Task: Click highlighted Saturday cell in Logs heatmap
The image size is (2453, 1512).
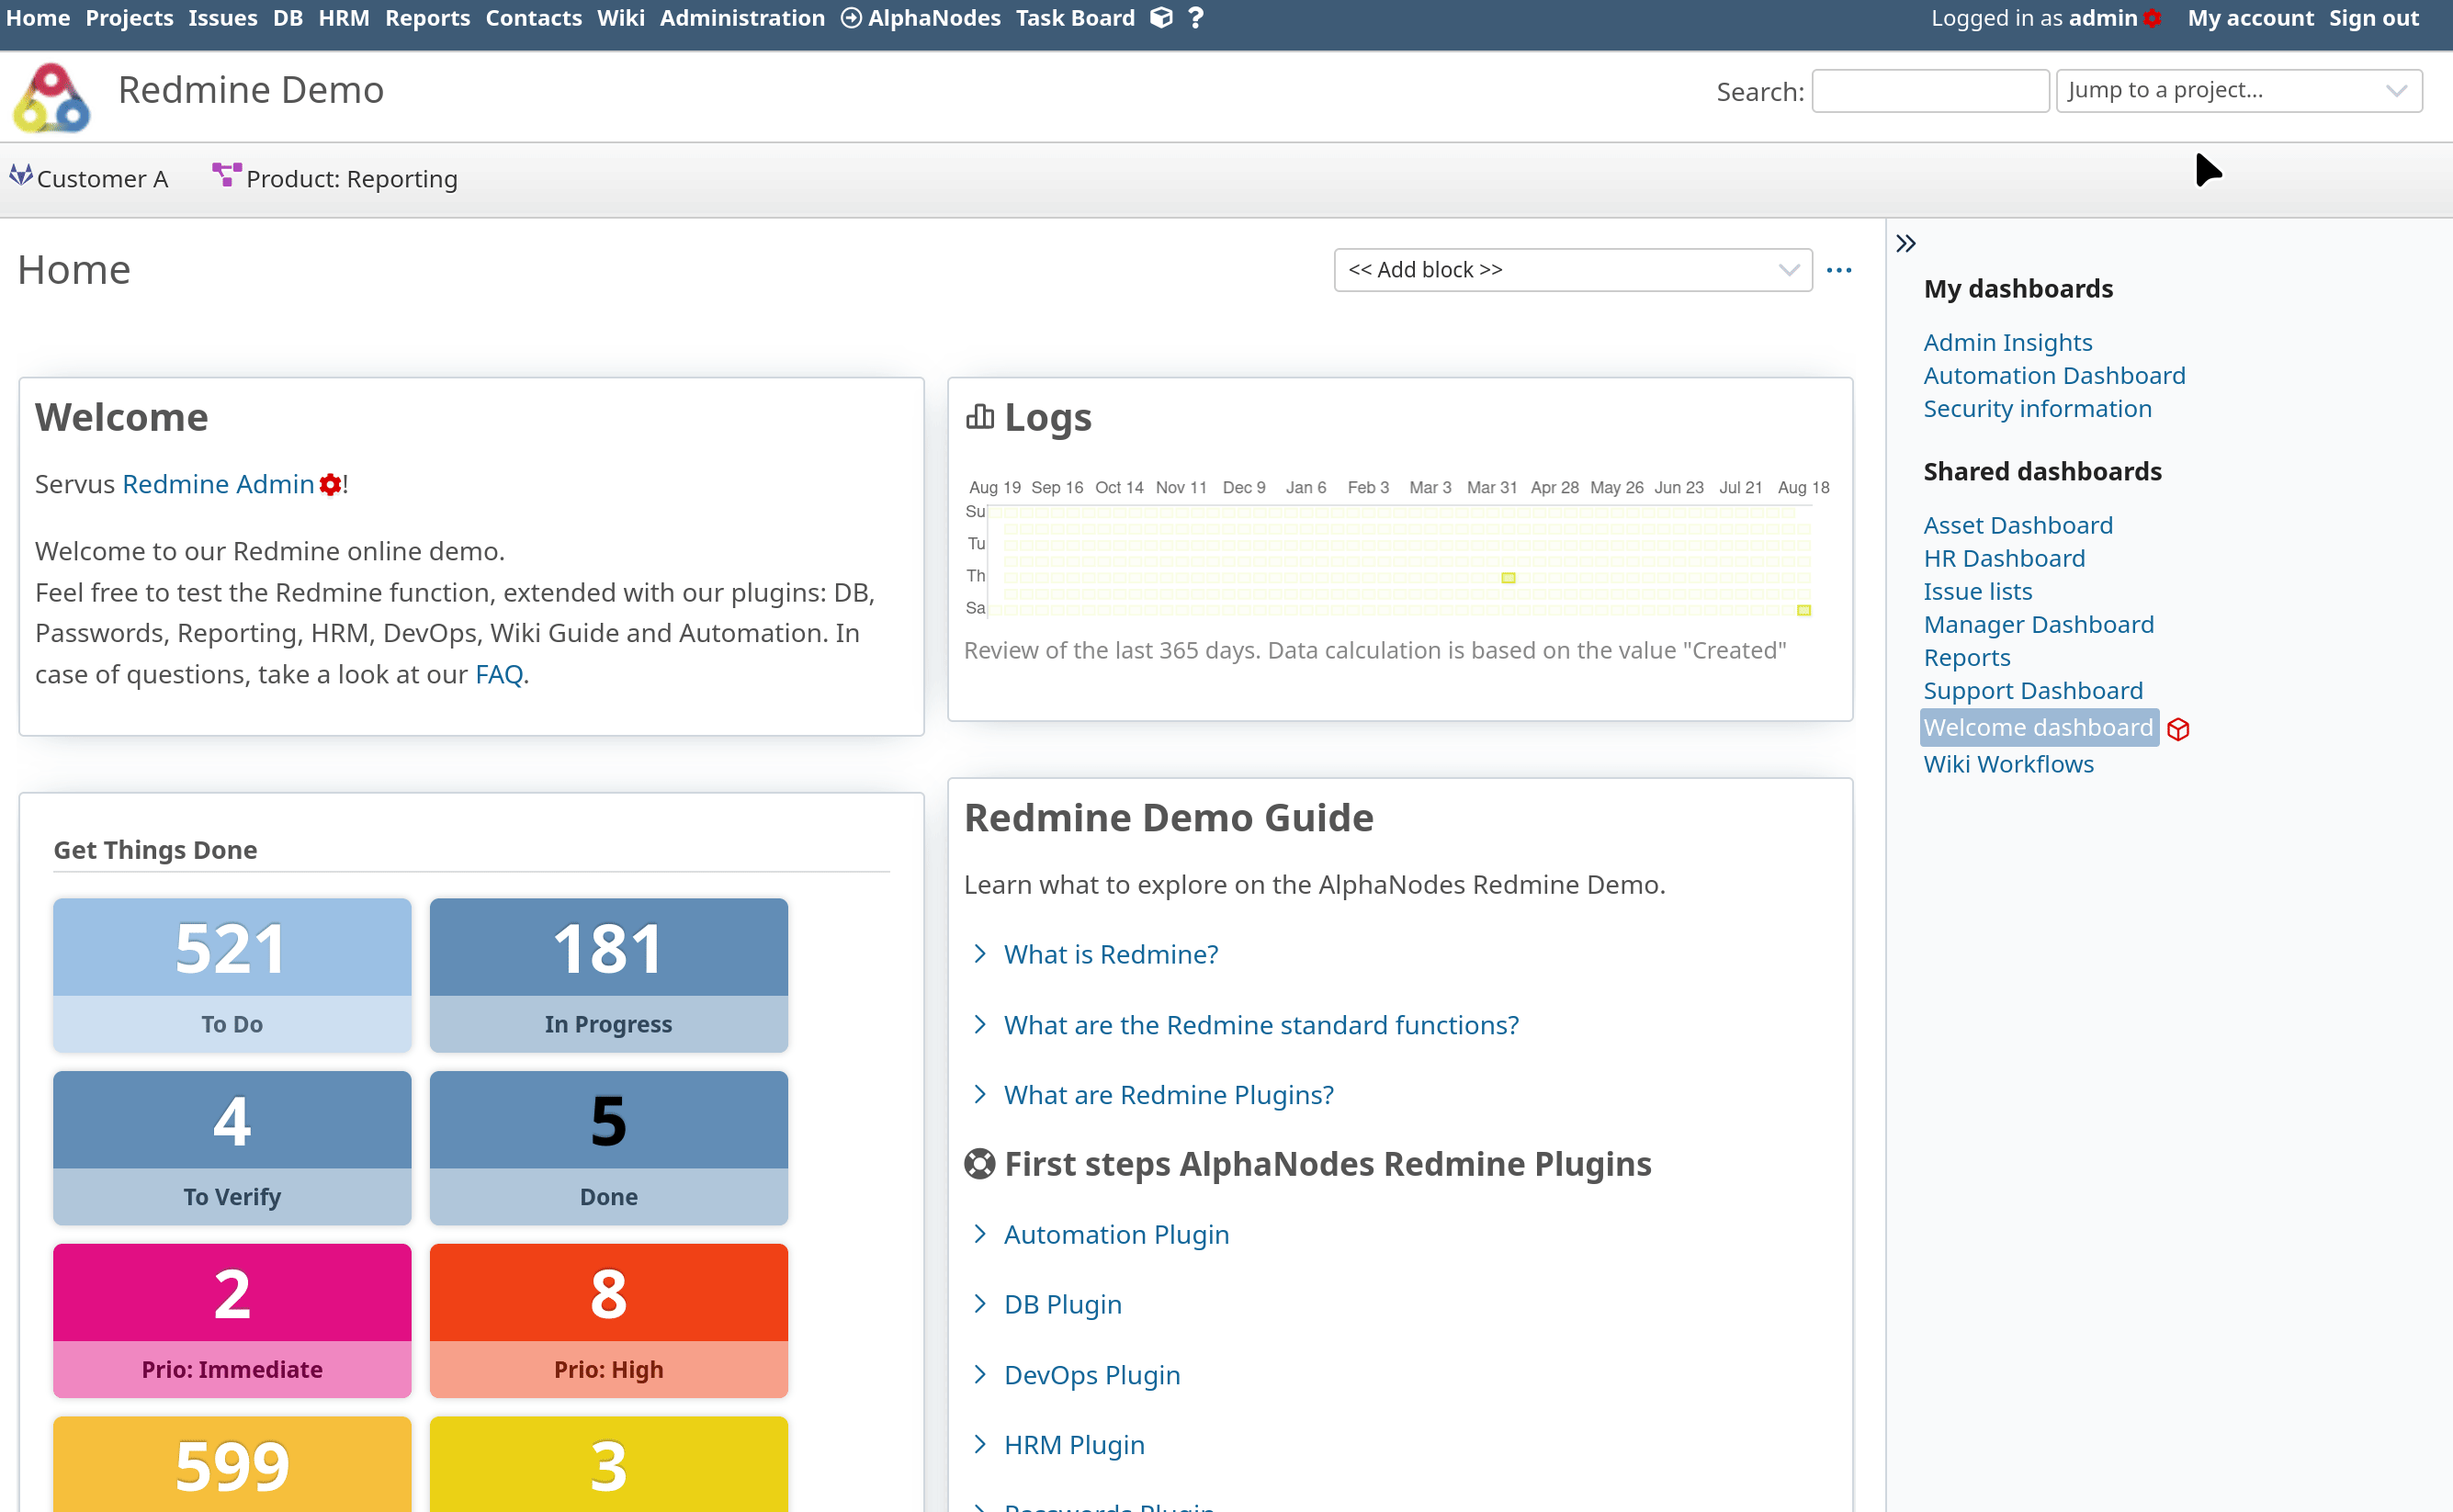Action: pyautogui.click(x=1804, y=609)
